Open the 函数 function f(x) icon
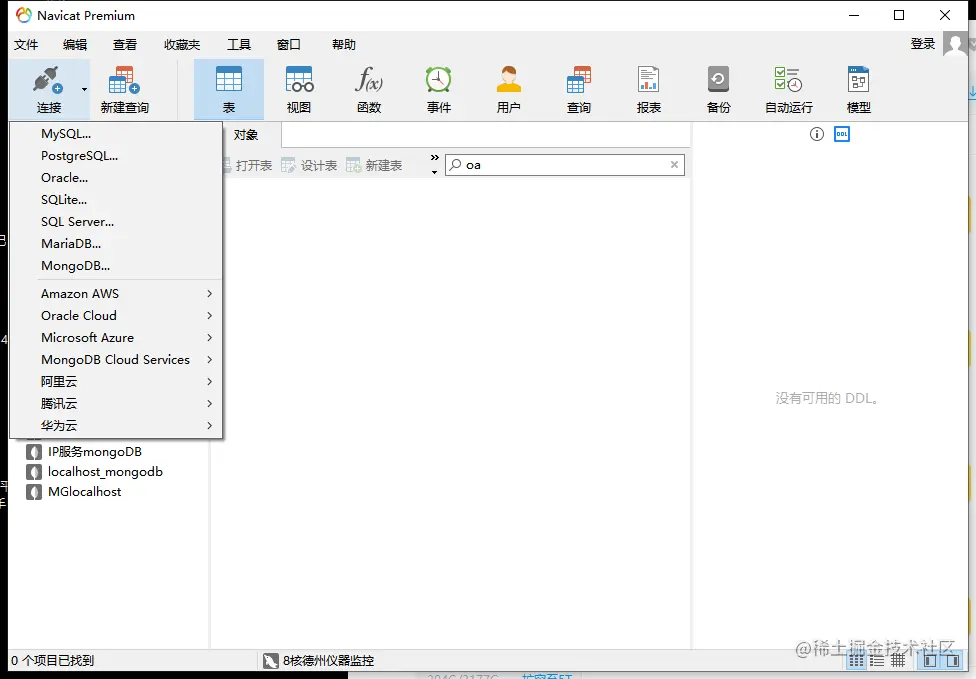Screen dimensions: 976x679 click(x=368, y=80)
